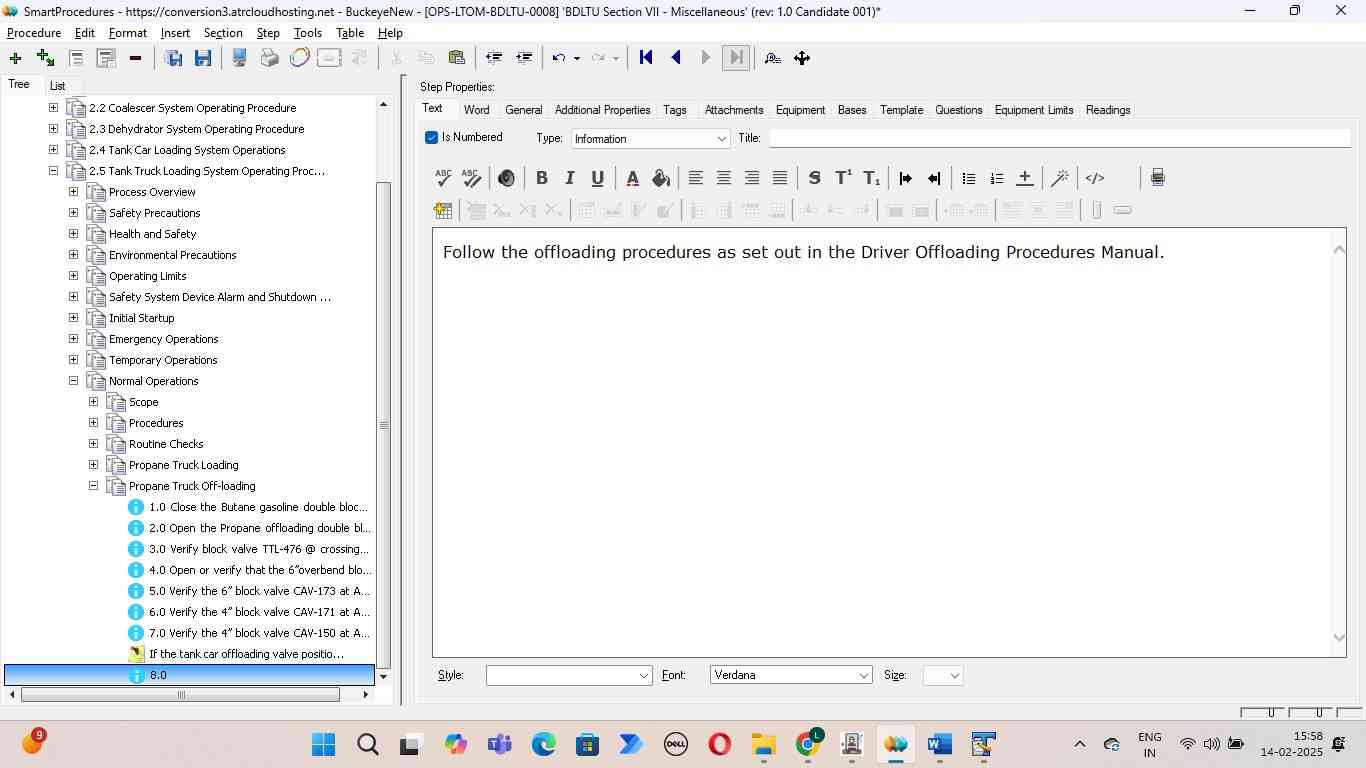Click the Underline formatting icon
Screen dimensions: 1366x768
click(598, 178)
